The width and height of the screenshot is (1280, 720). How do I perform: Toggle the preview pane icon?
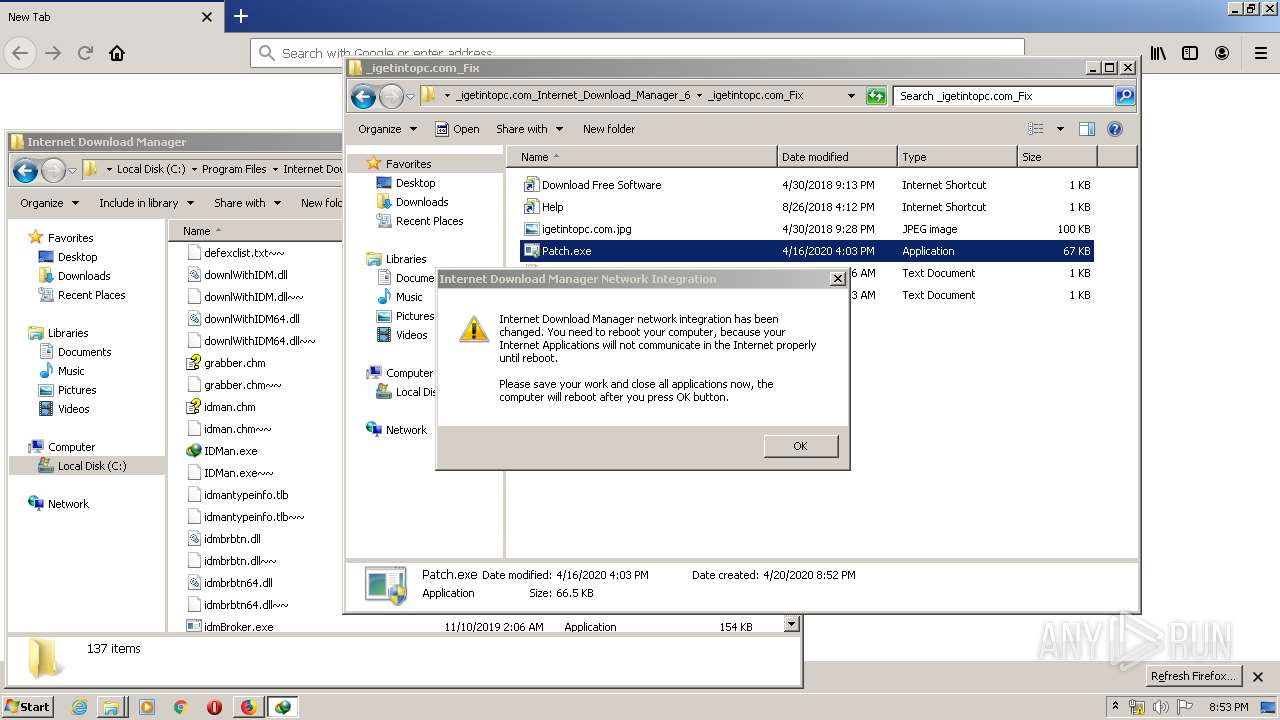[x=1087, y=129]
